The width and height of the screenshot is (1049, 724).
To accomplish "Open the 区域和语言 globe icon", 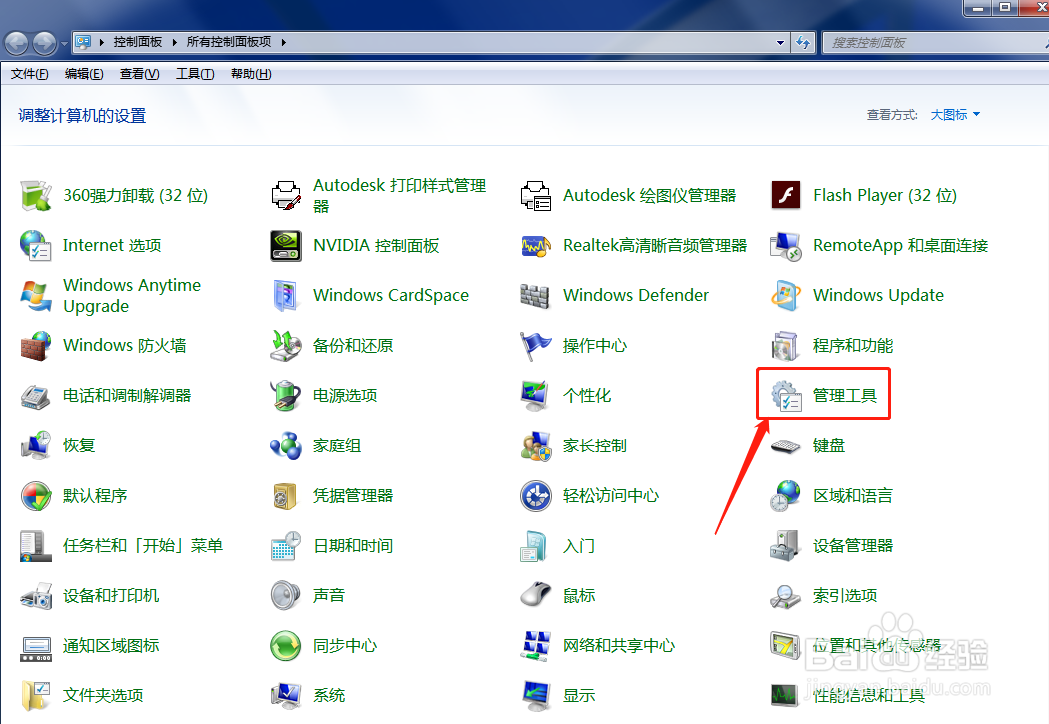I will 786,496.
